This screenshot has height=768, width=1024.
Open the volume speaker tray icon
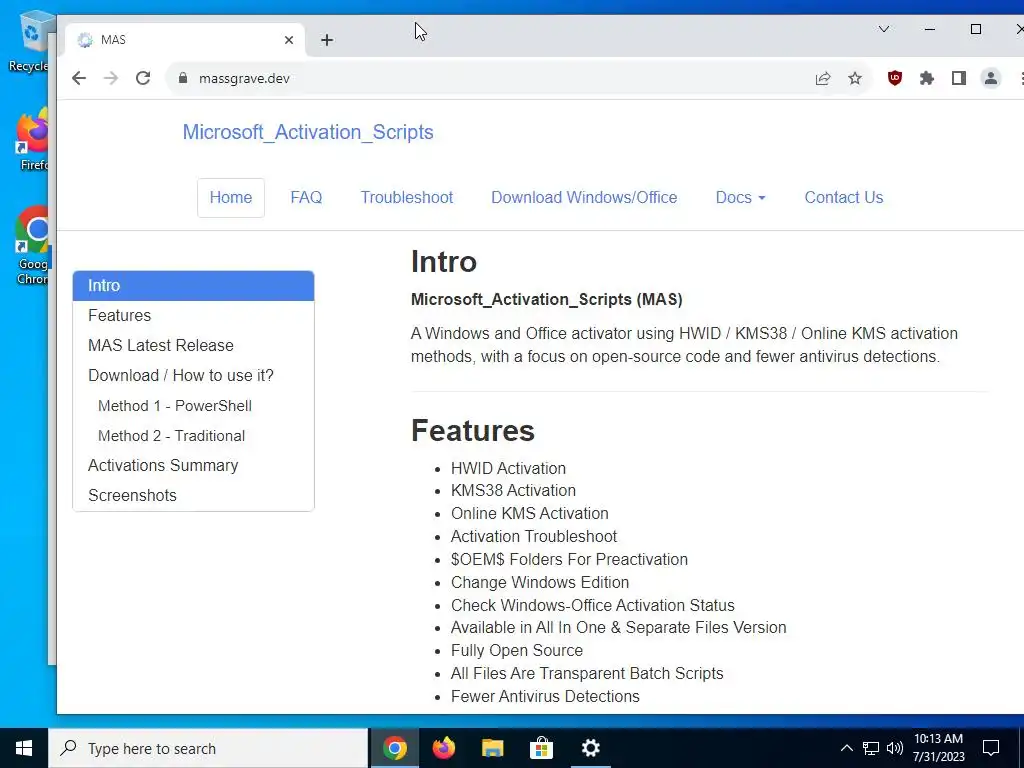point(895,748)
